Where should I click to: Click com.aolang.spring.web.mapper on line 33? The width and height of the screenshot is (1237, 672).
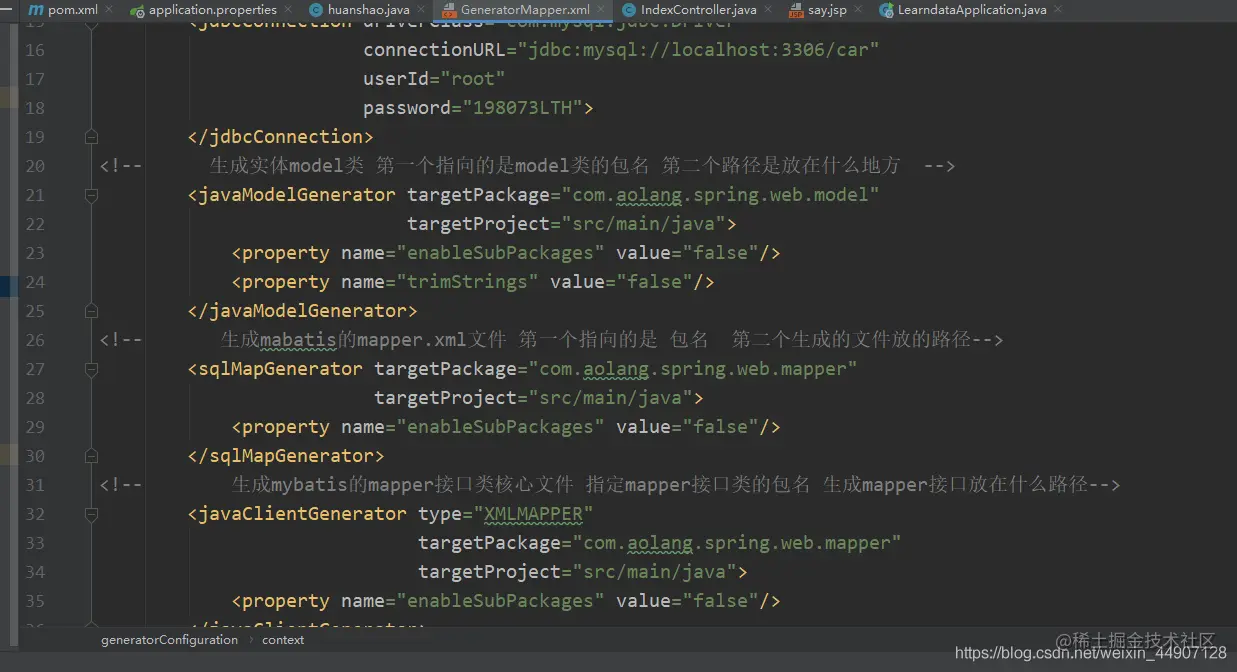[737, 543]
